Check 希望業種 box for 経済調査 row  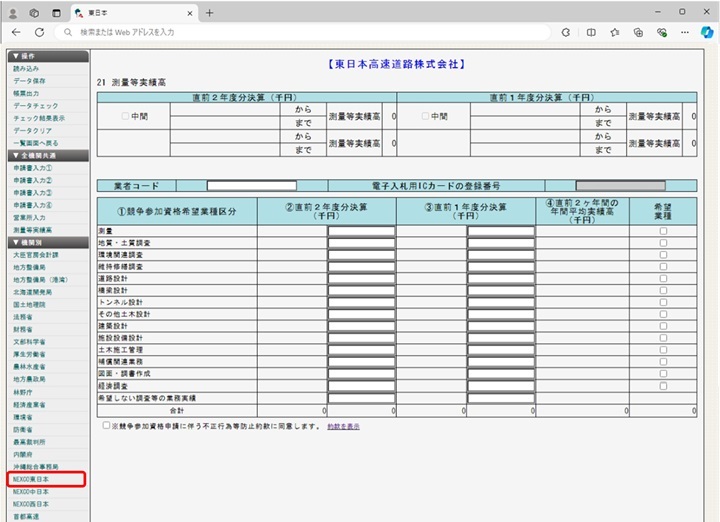(663, 386)
